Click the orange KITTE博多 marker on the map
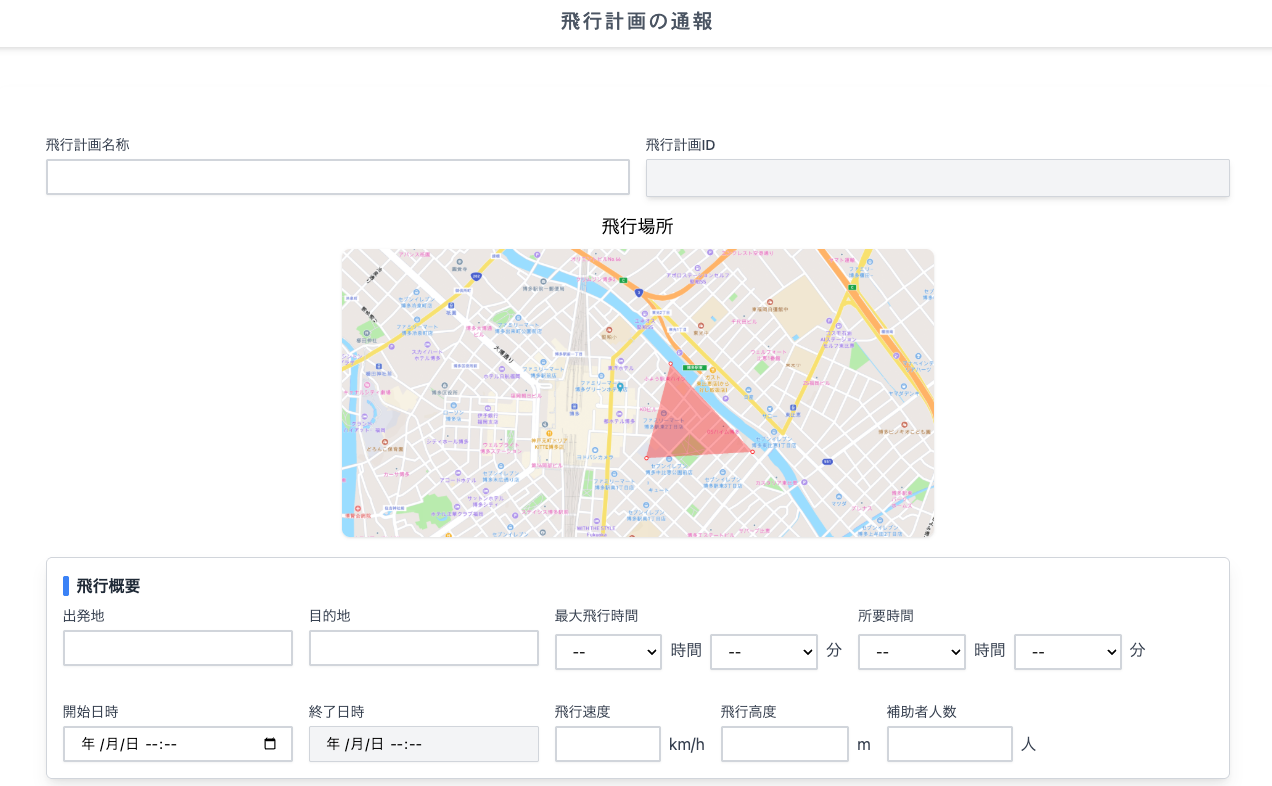Screen dimensions: 1272x786 pos(549,433)
